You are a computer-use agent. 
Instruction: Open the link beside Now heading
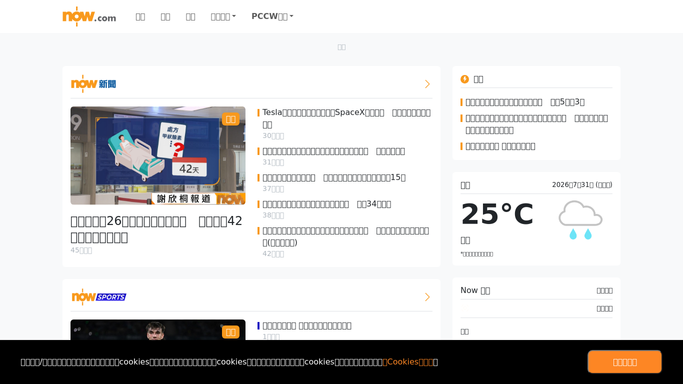(604, 291)
